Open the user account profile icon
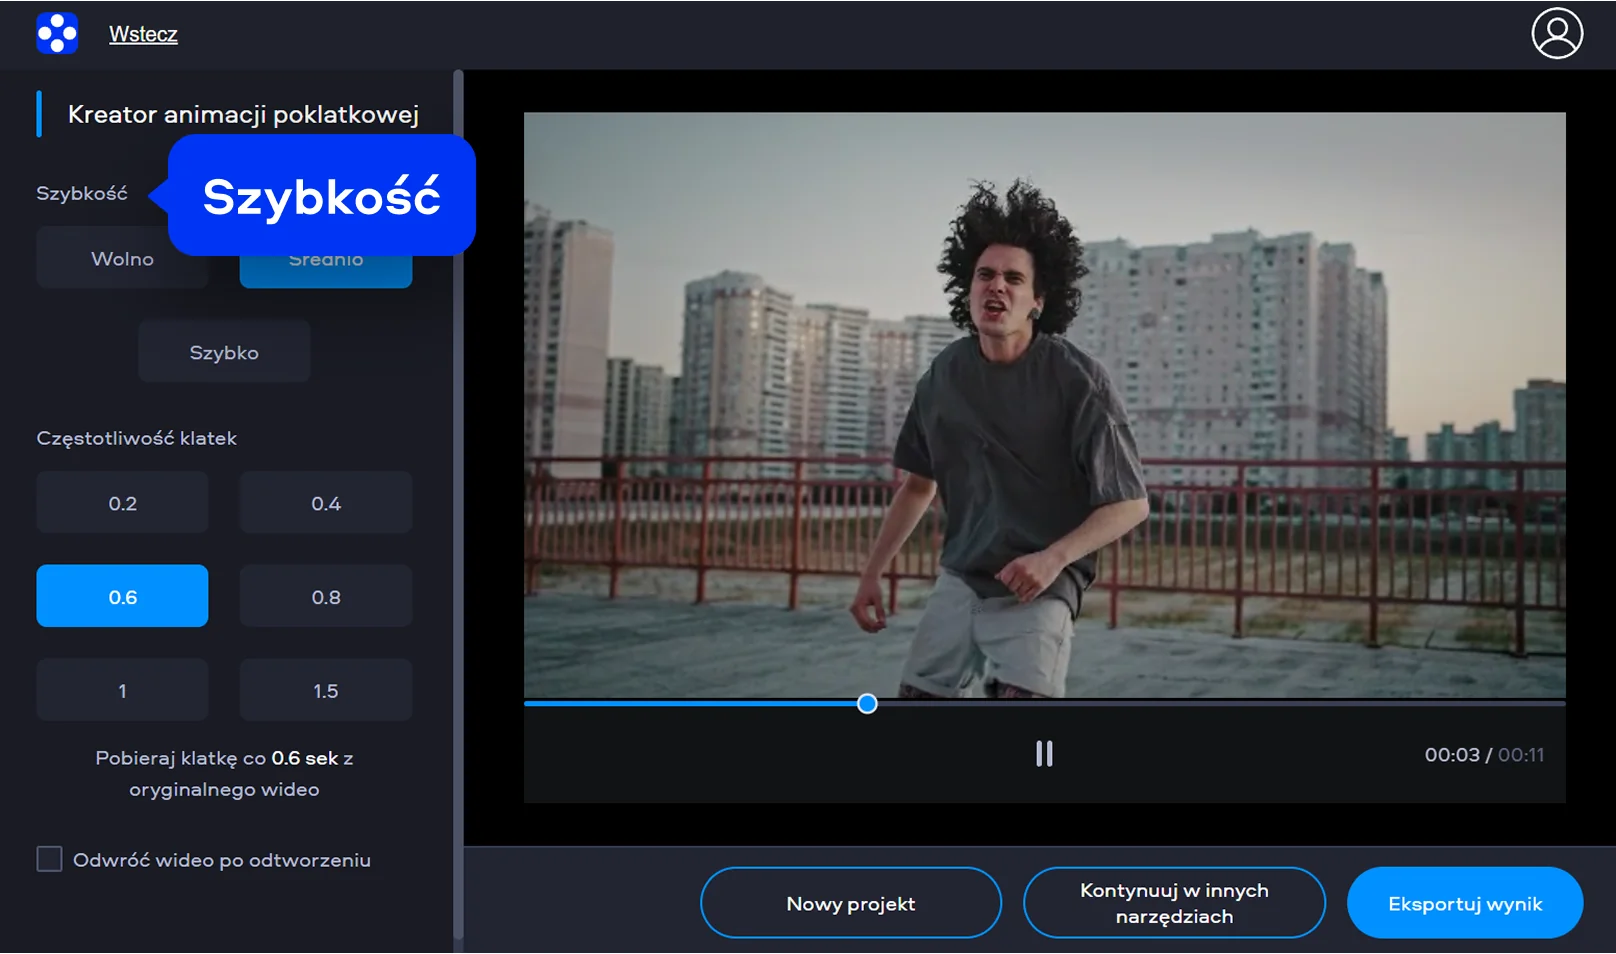This screenshot has height=954, width=1616. pos(1556,34)
